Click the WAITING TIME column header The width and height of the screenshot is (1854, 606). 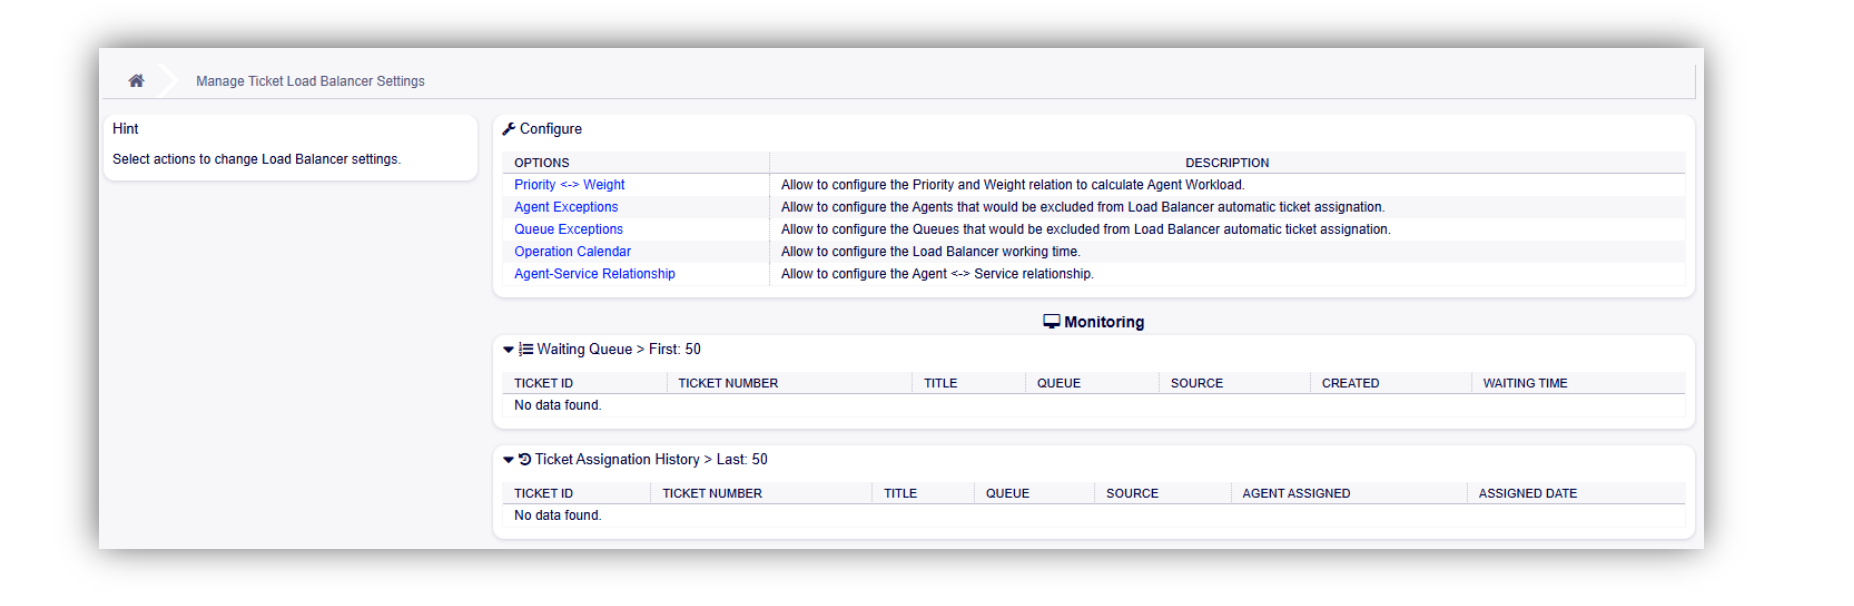[x=1524, y=383]
